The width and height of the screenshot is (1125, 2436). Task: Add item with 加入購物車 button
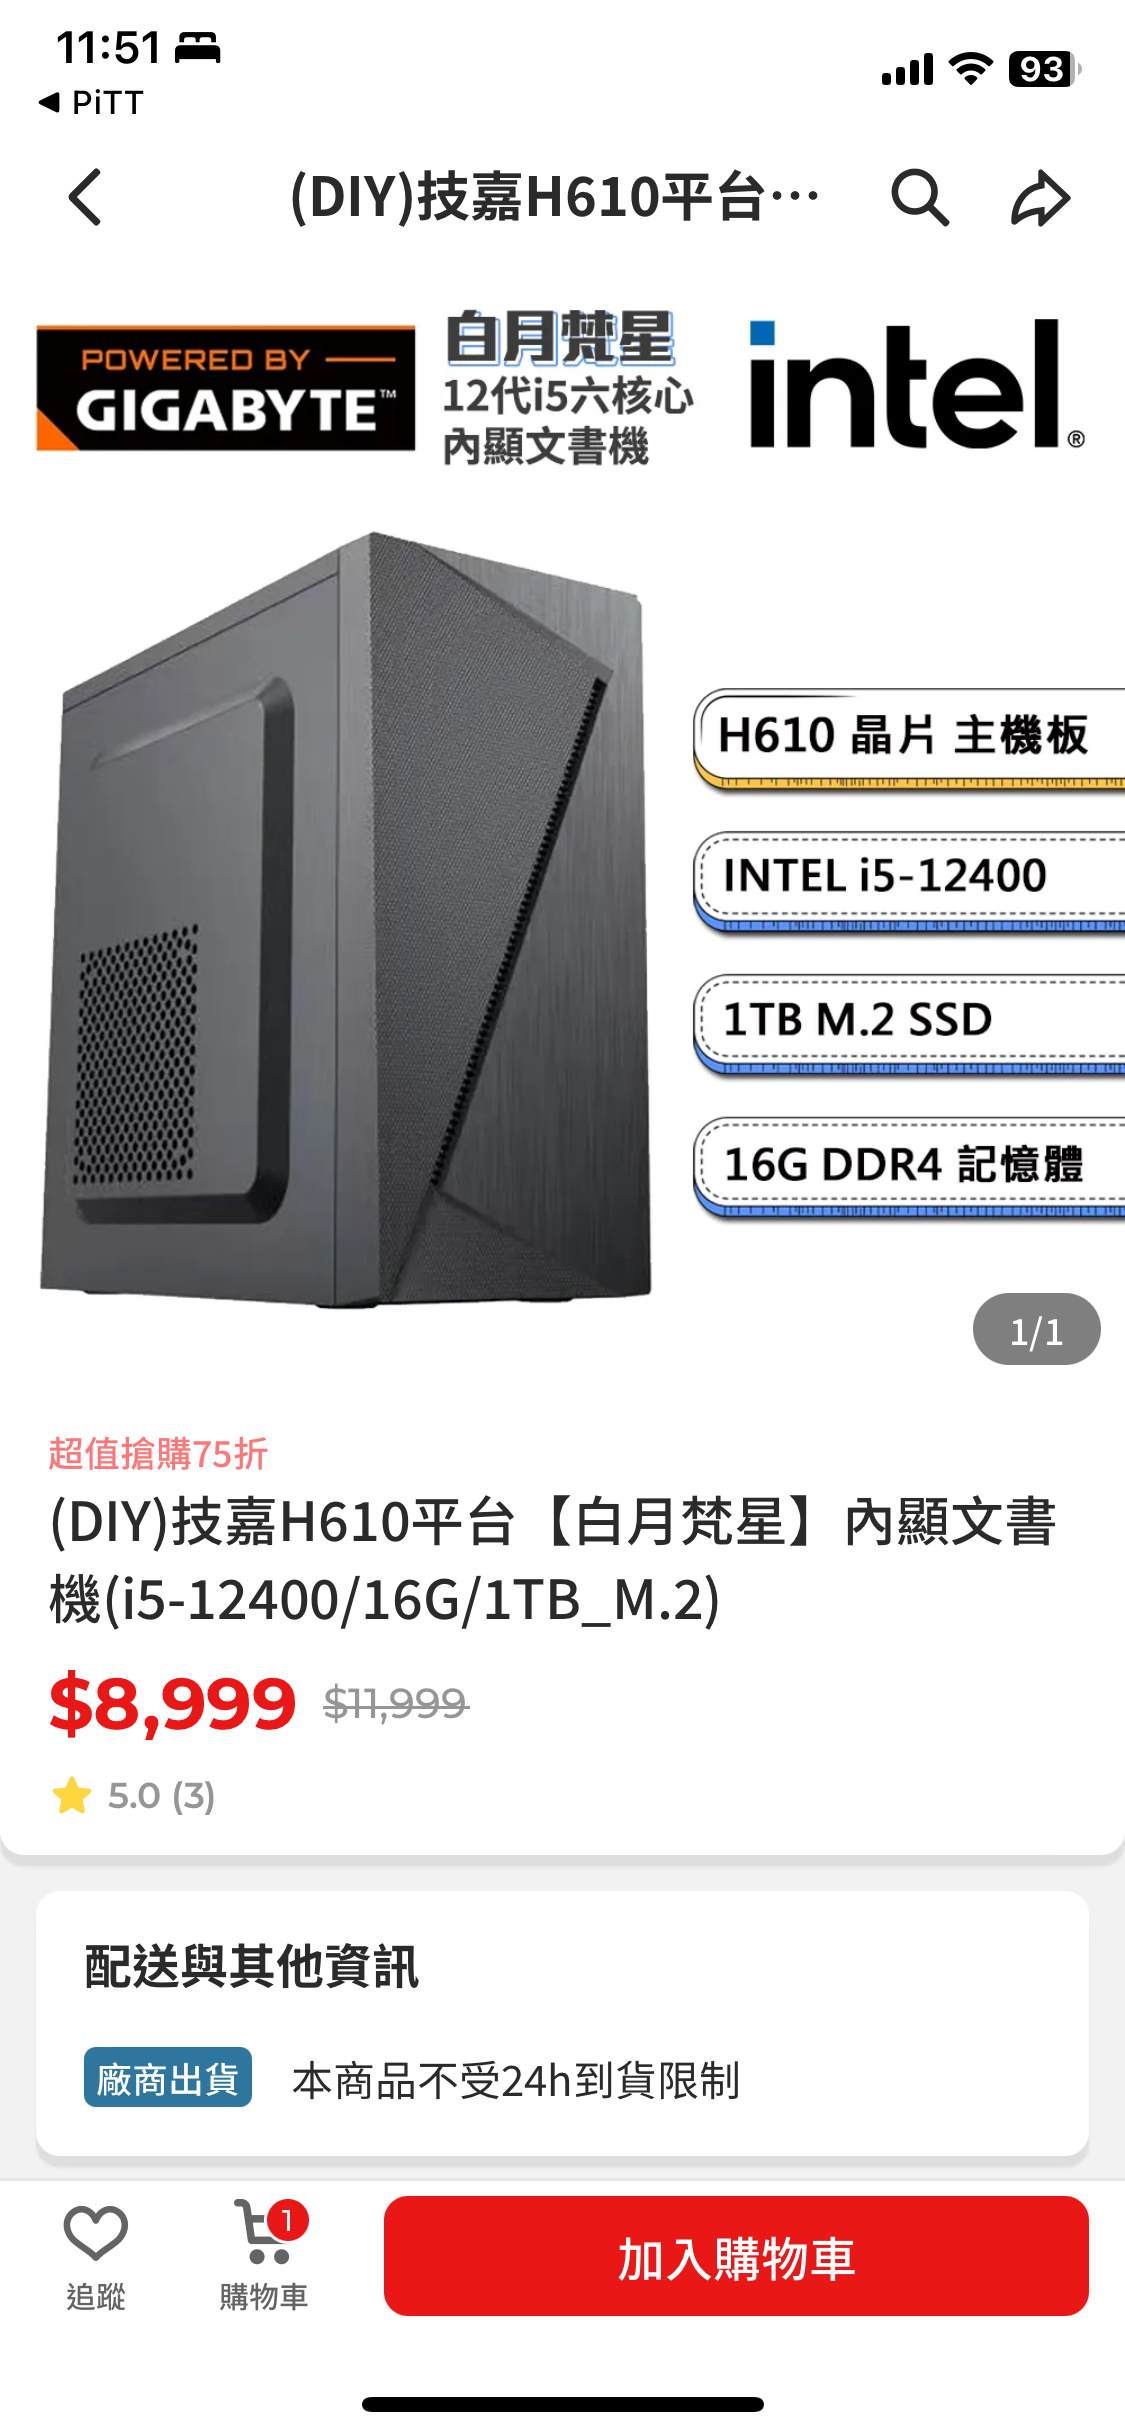736,2256
